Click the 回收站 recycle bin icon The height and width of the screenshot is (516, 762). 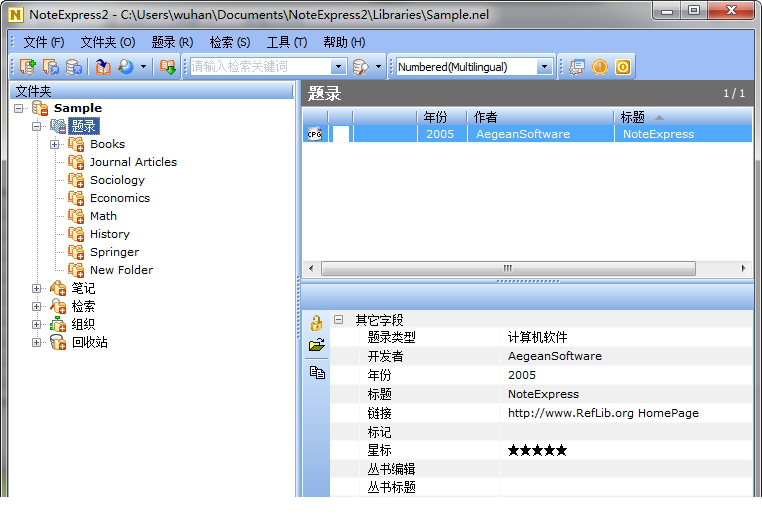58,342
